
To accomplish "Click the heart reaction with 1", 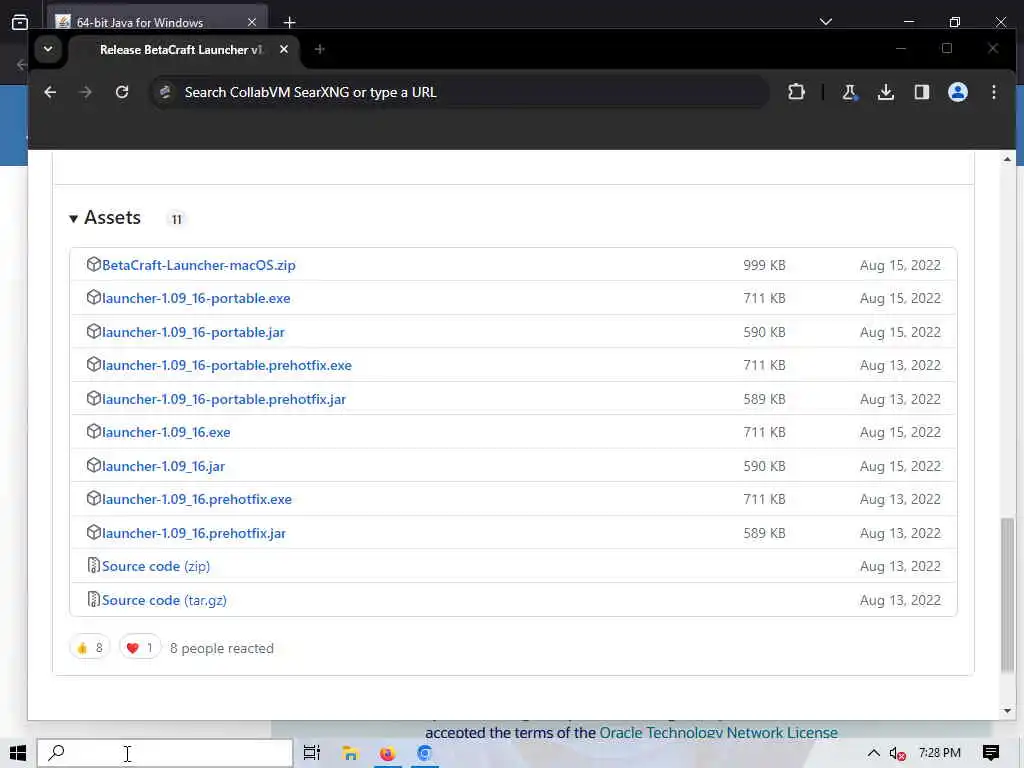I will (x=140, y=648).
